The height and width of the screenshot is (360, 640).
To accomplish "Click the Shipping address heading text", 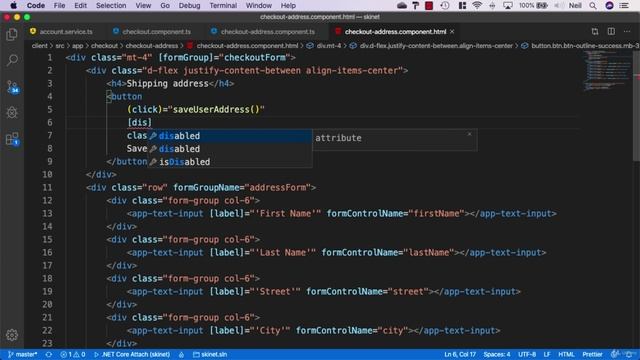I will pos(167,84).
